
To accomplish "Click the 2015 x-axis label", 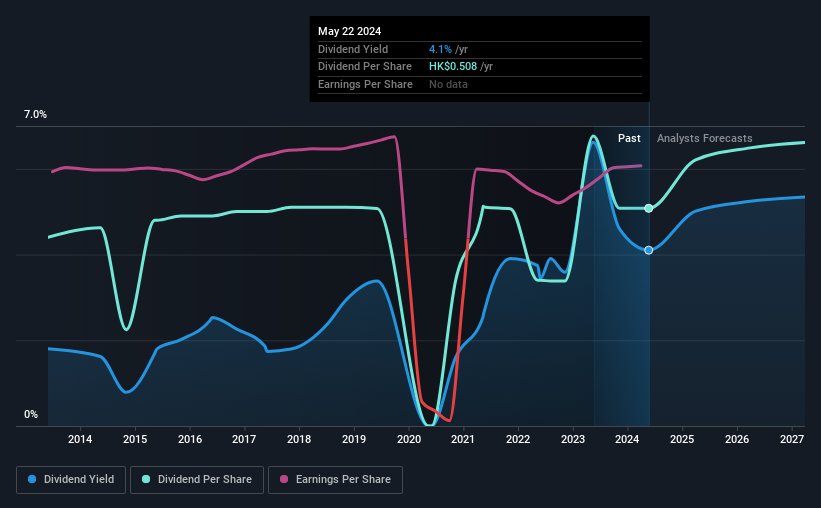I will [135, 439].
